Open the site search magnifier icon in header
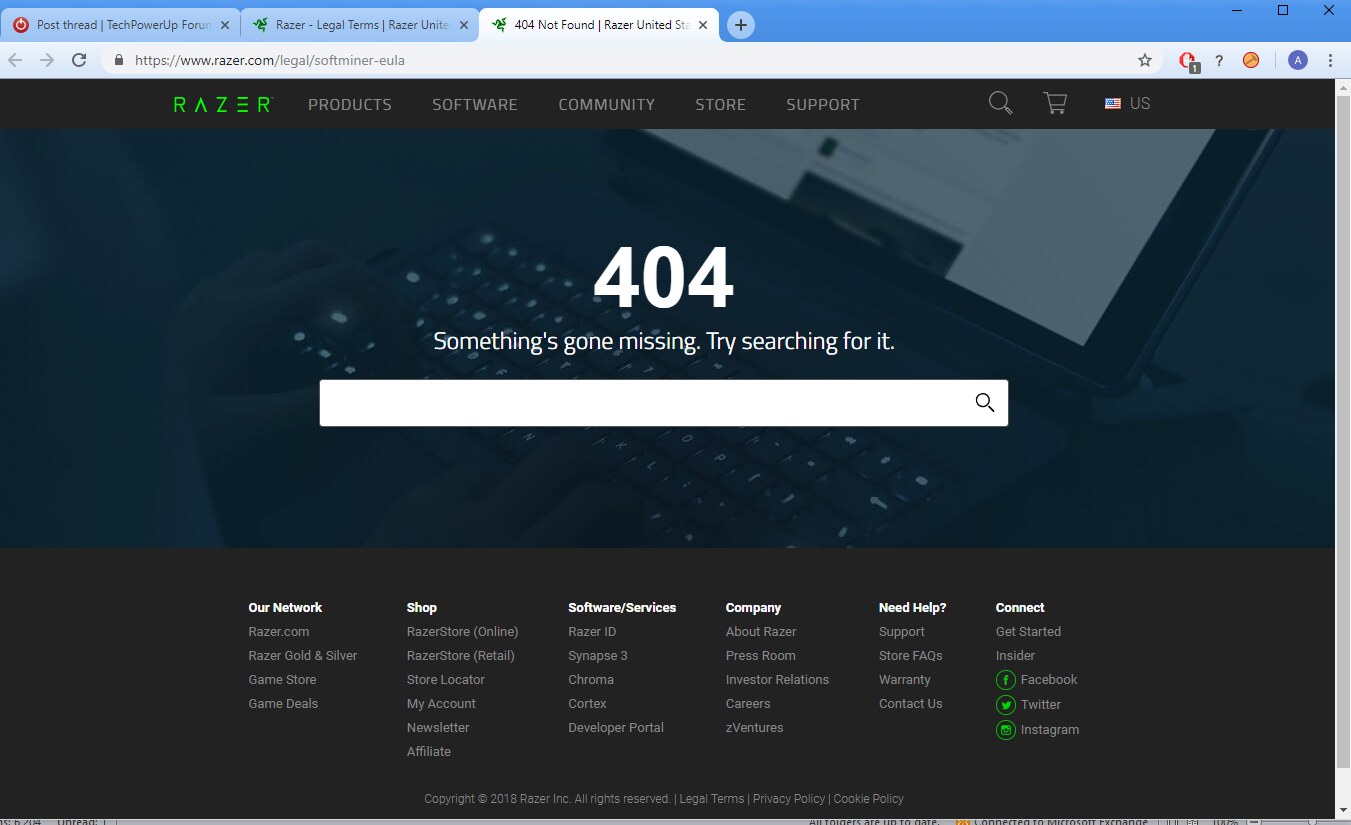Viewport: 1351px width, 825px height. [1000, 103]
